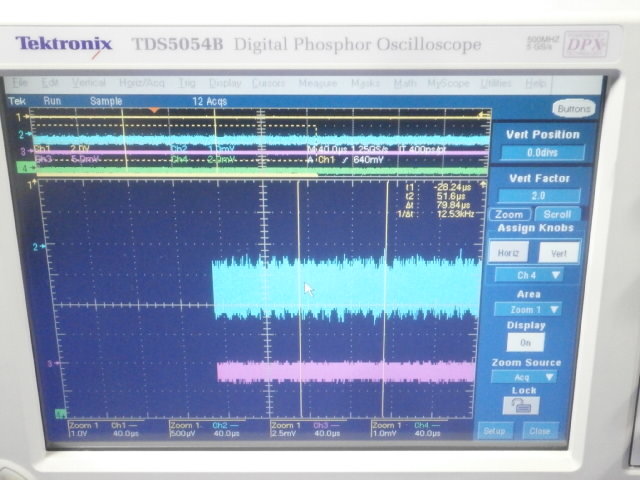This screenshot has height=480, width=640.
Task: Open the File menu
Action: (x=19, y=83)
